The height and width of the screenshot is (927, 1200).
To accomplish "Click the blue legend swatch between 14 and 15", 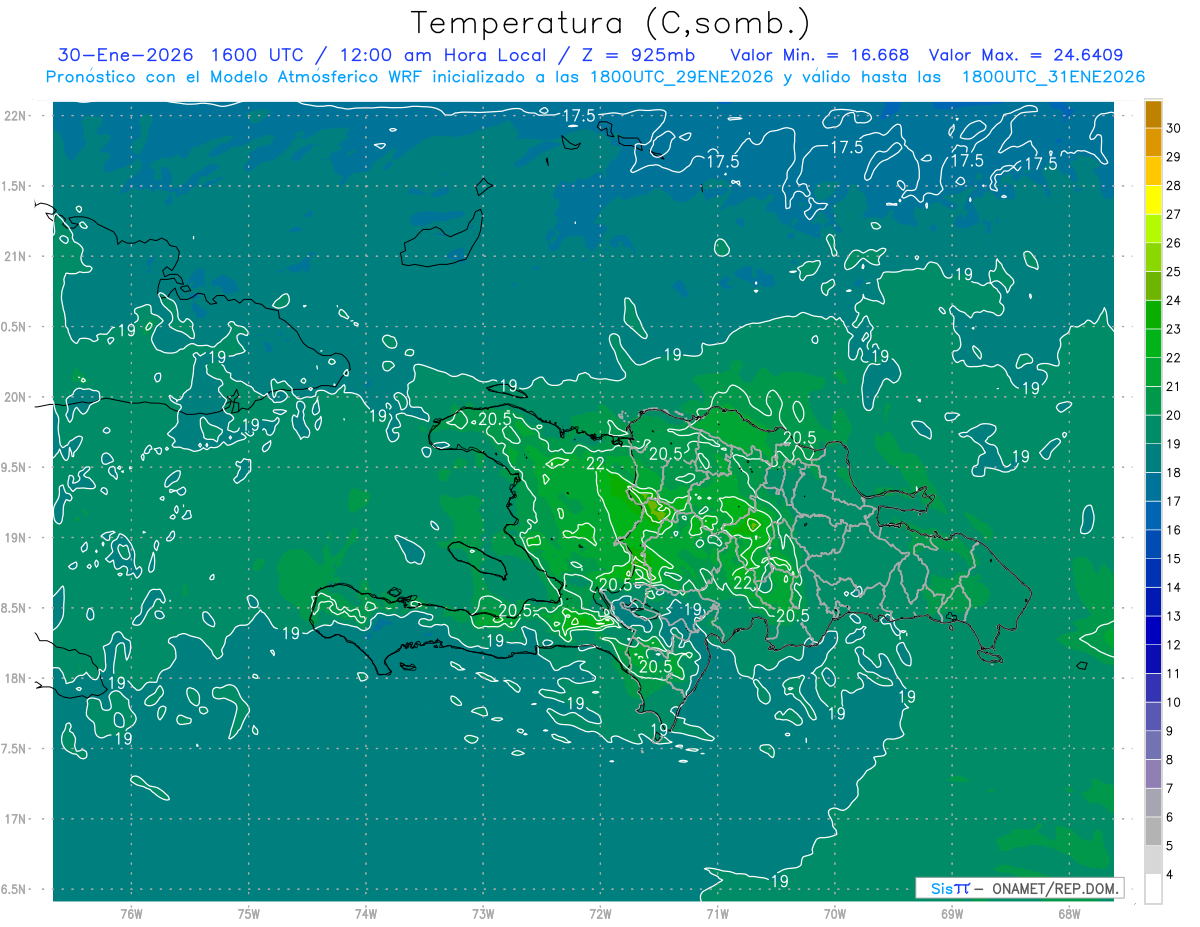I will click(1153, 573).
